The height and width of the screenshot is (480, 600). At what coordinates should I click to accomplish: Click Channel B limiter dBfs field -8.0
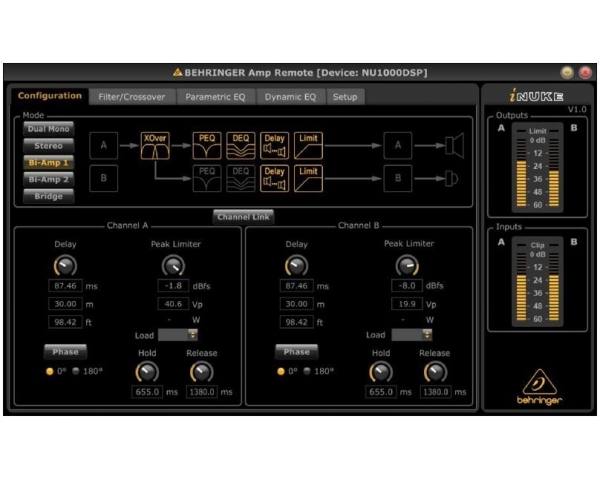[407, 286]
